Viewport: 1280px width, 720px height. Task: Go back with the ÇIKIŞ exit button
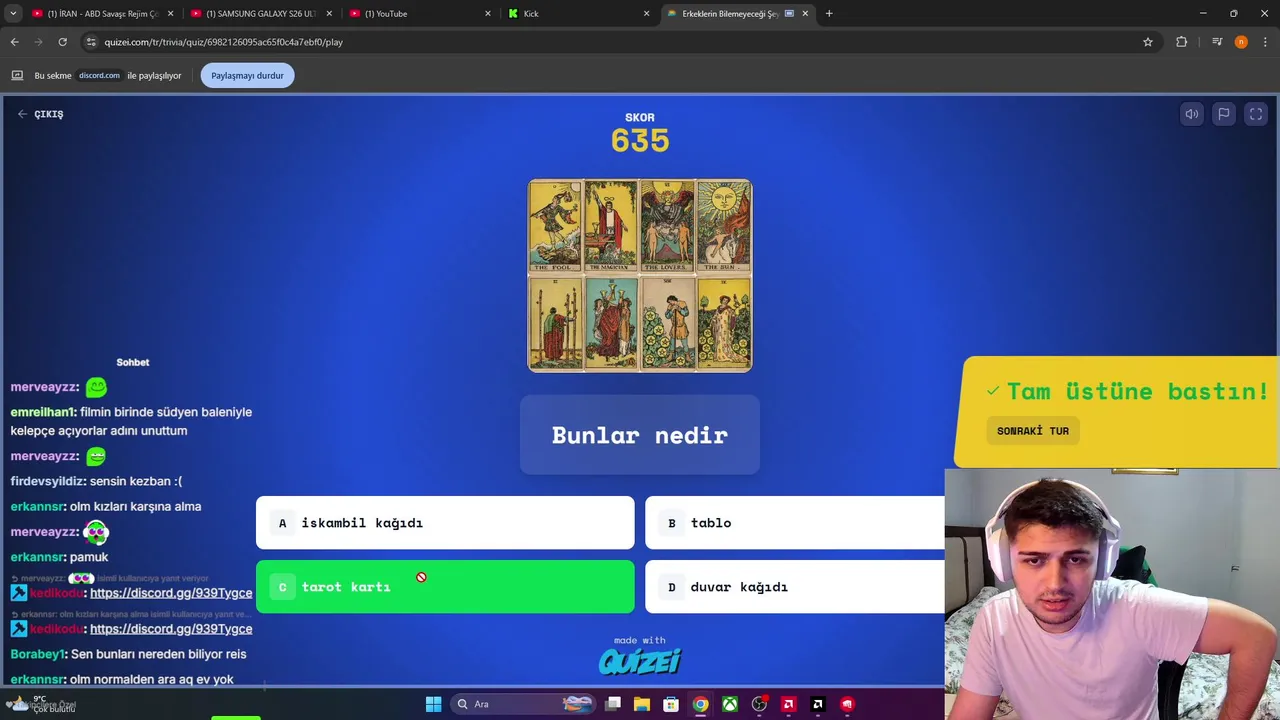(40, 114)
